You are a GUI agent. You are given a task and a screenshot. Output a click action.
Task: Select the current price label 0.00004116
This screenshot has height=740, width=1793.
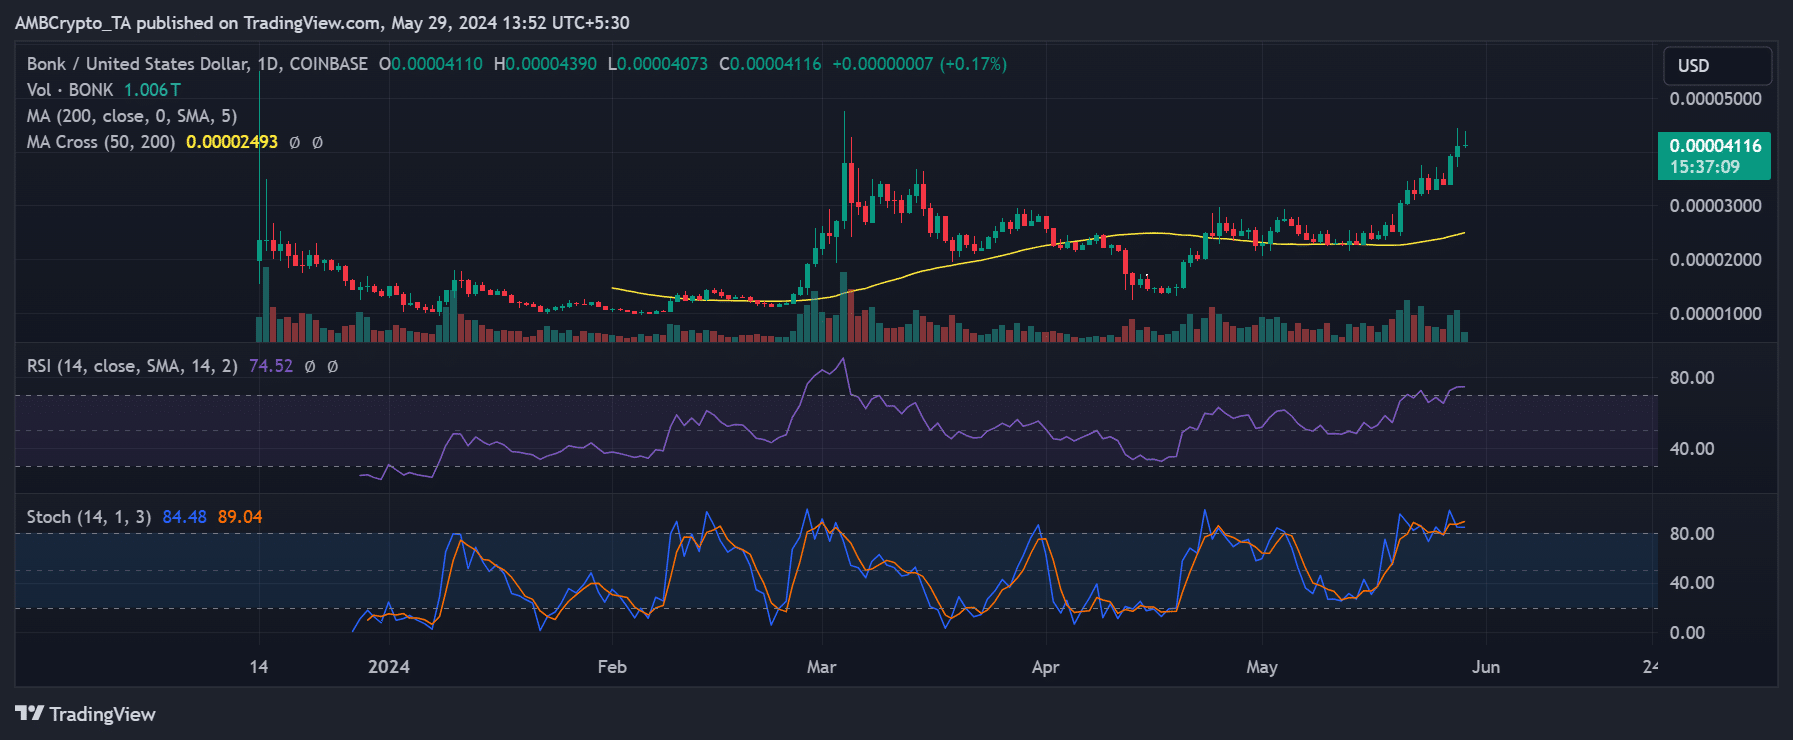(x=1715, y=146)
